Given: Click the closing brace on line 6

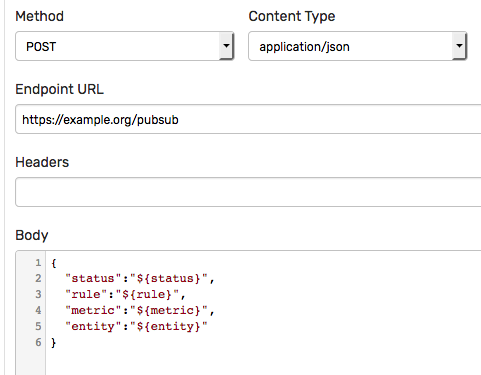Looking at the screenshot, I should (x=54, y=342).
